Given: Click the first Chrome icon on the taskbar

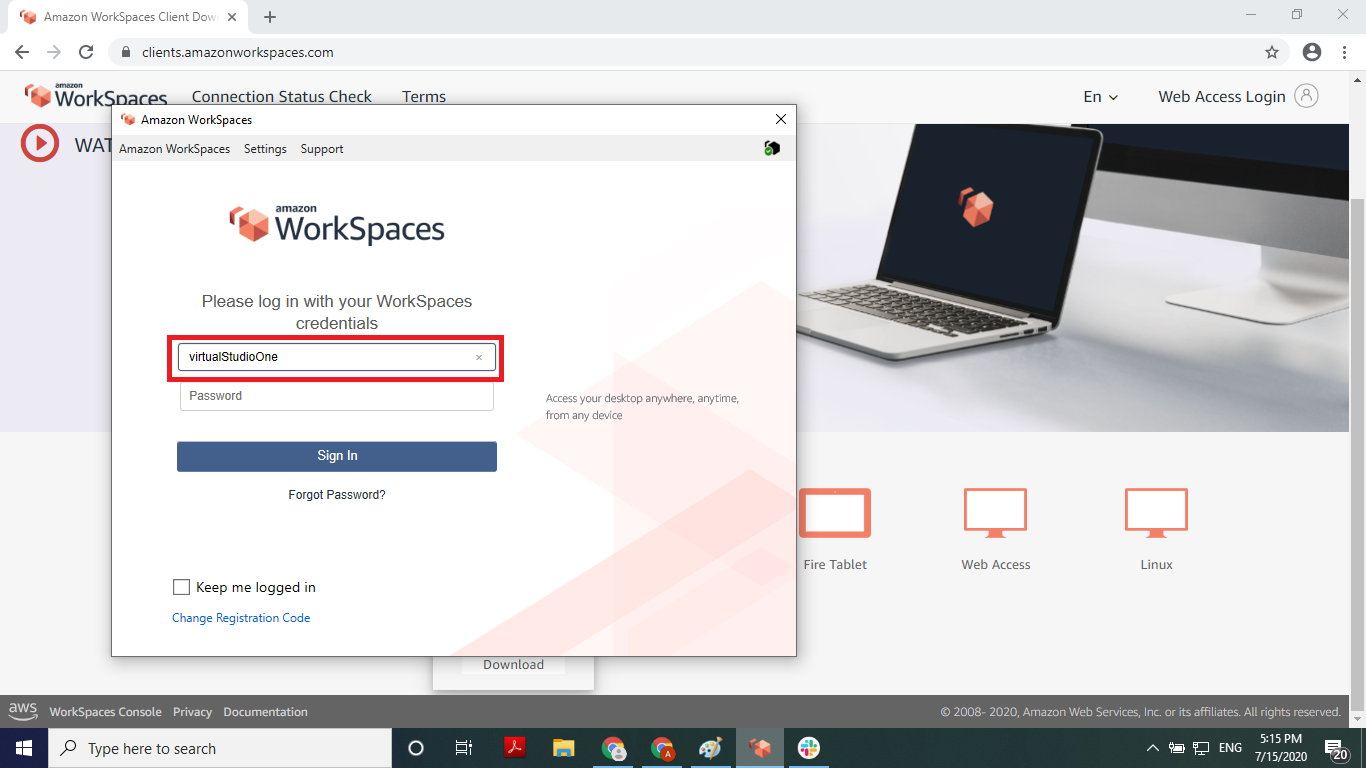Looking at the screenshot, I should tap(613, 748).
